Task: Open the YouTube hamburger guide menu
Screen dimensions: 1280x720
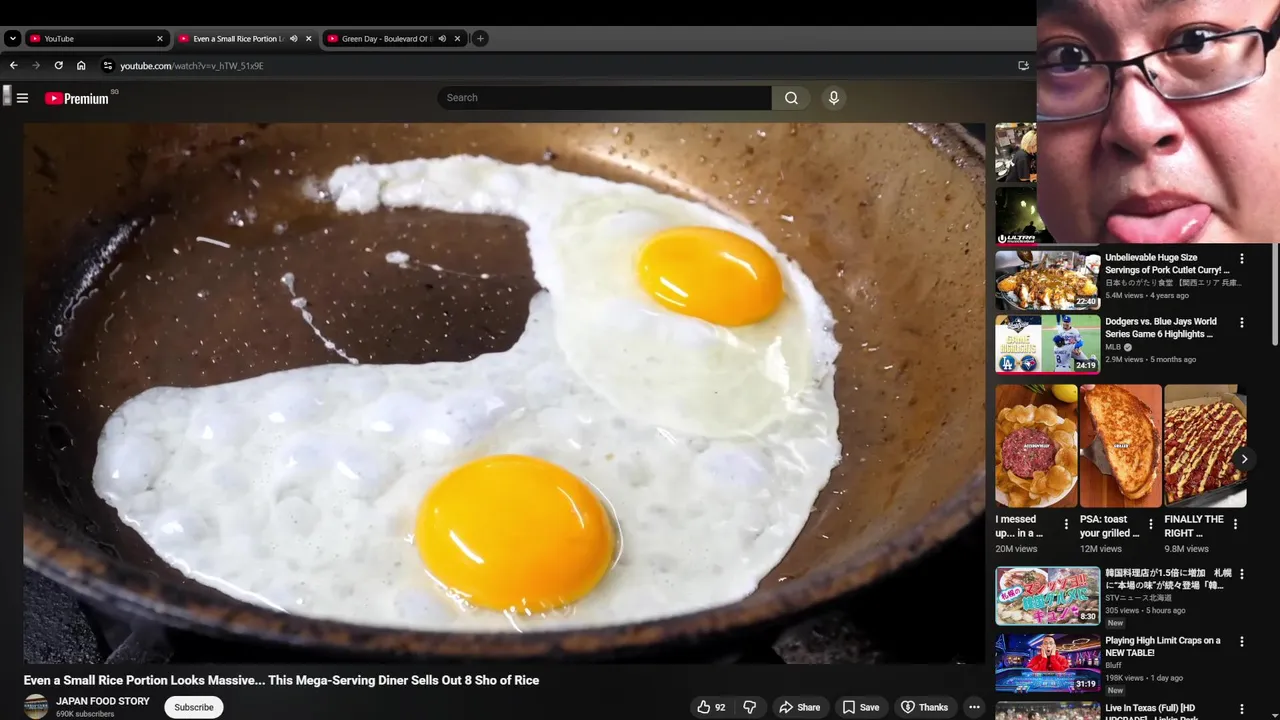Action: tap(22, 98)
